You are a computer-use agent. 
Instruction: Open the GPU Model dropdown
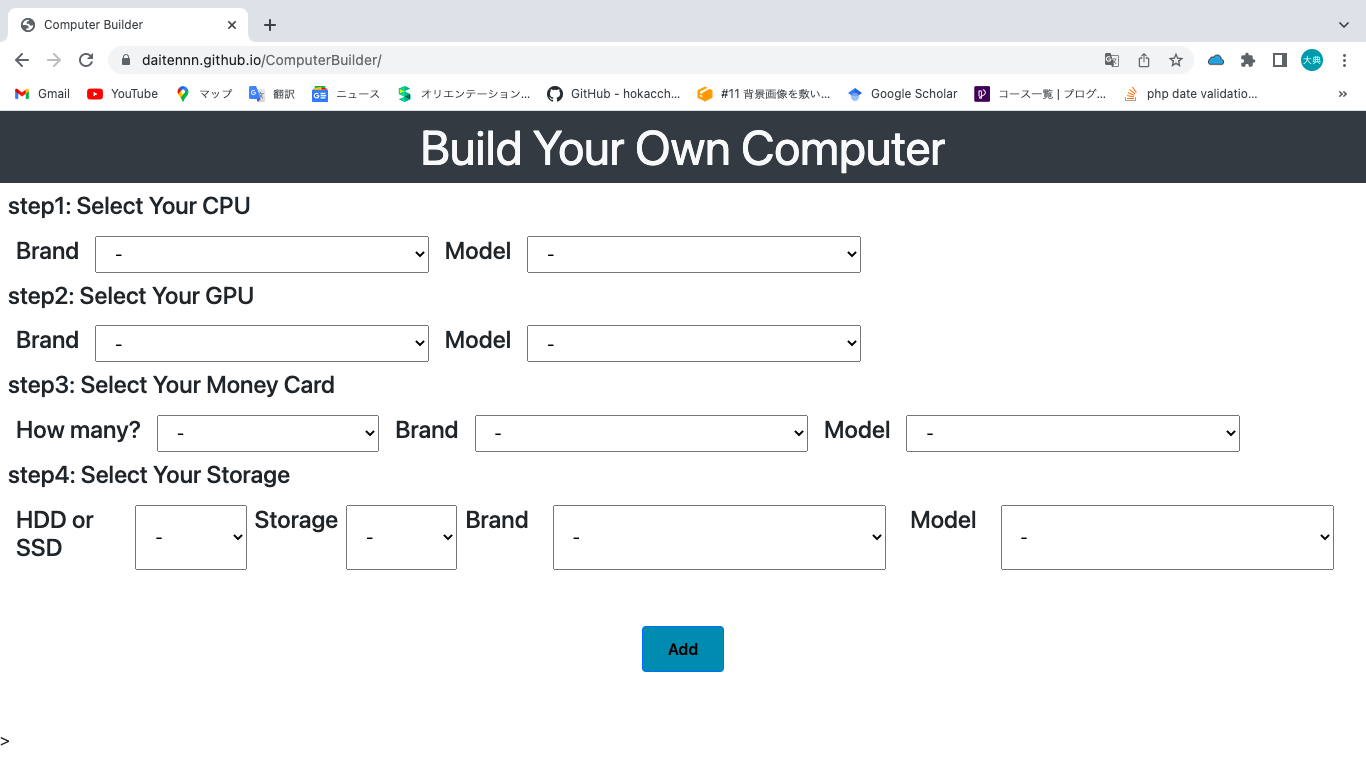(694, 343)
